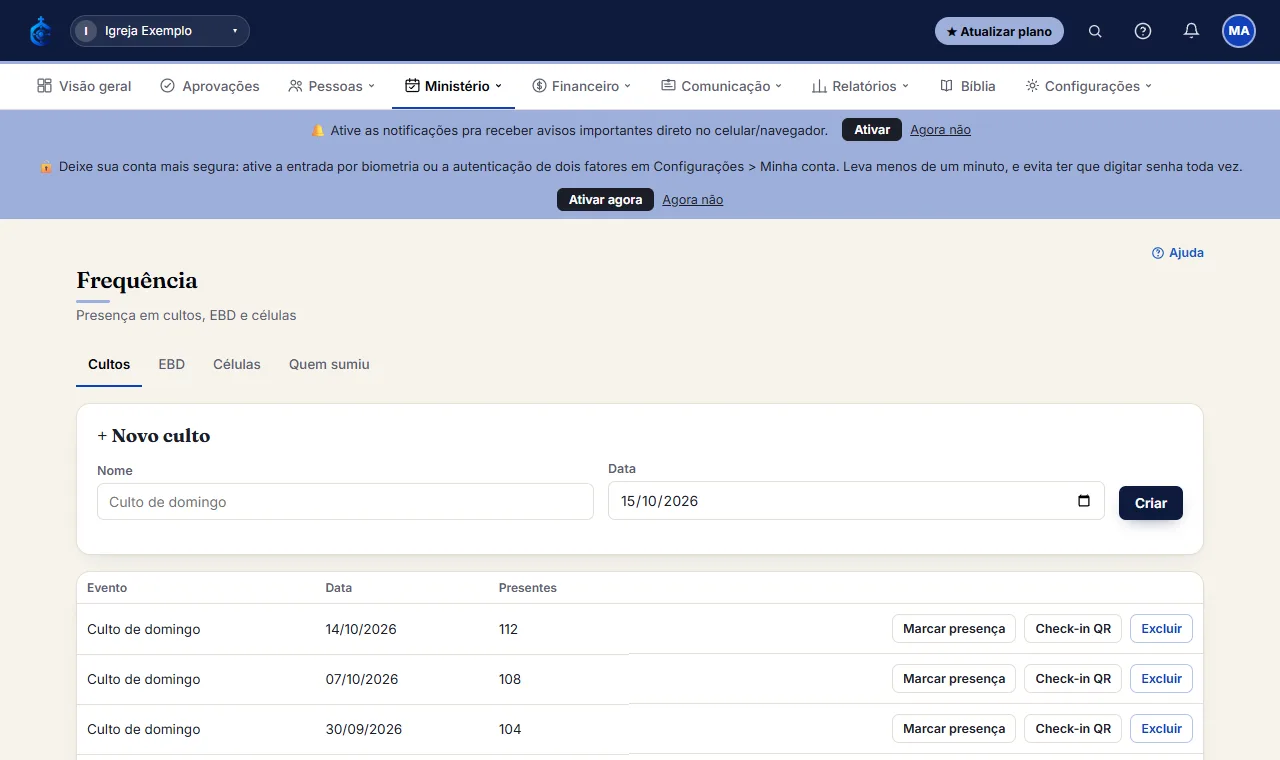Expand the Configurações menu
Screen dimensions: 1280x760
(1089, 86)
